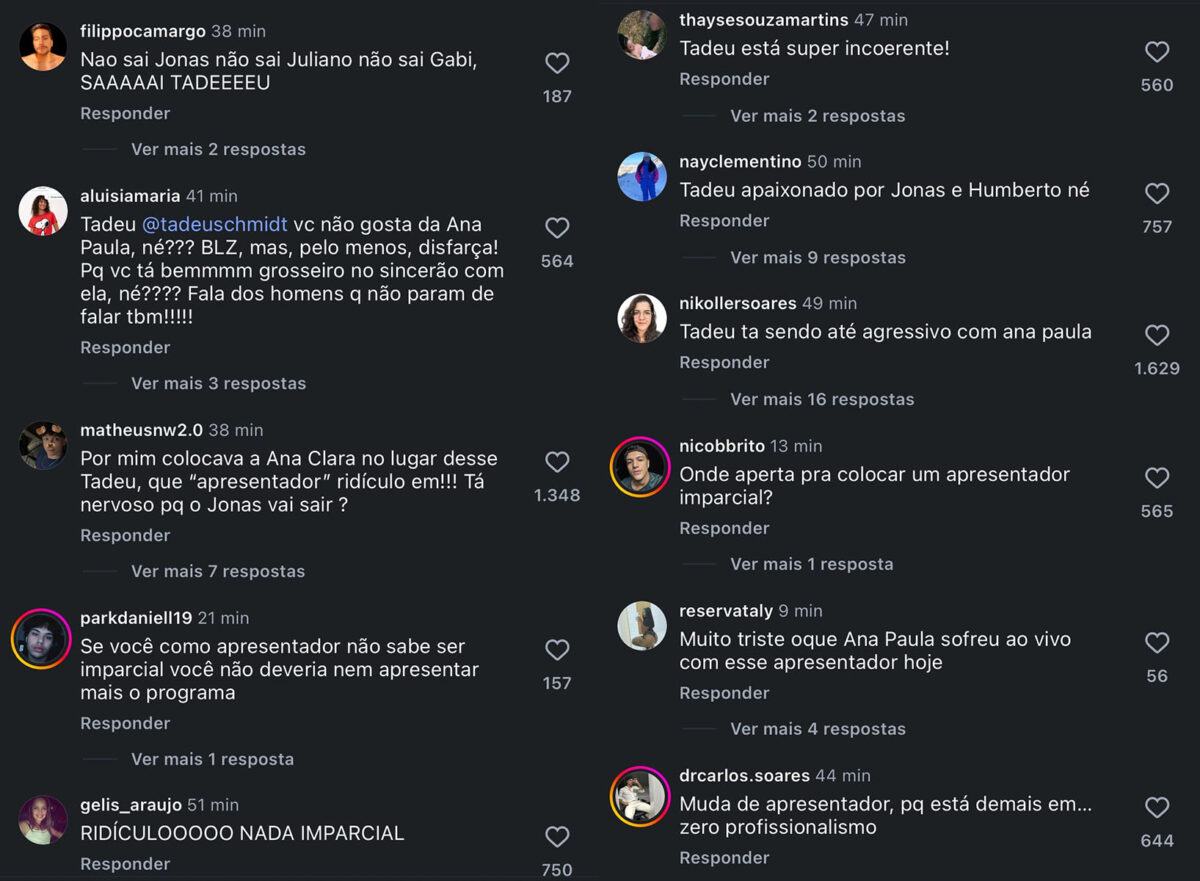
Task: Tap heart on aluisiamaria's comment
Action: (x=557, y=228)
